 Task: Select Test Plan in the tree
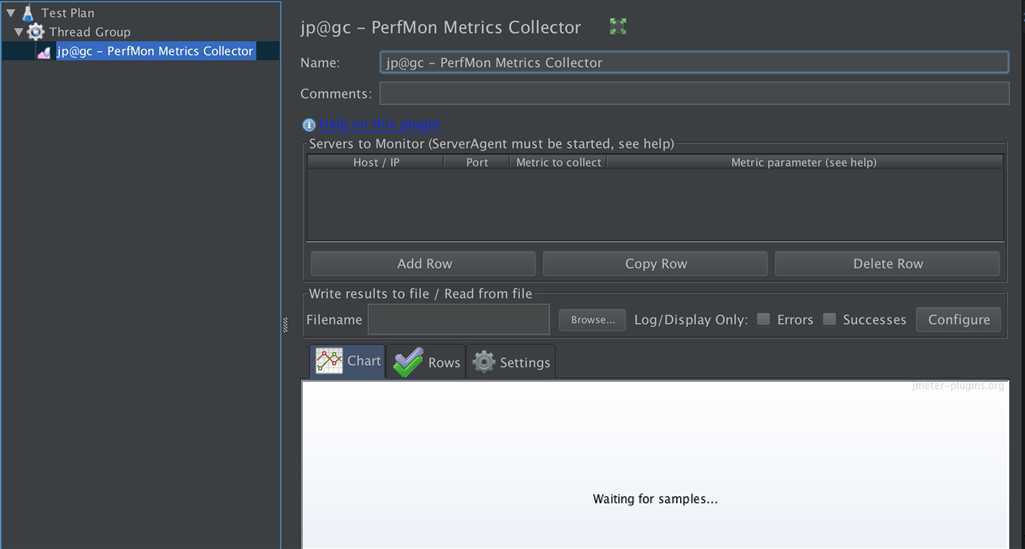[67, 12]
